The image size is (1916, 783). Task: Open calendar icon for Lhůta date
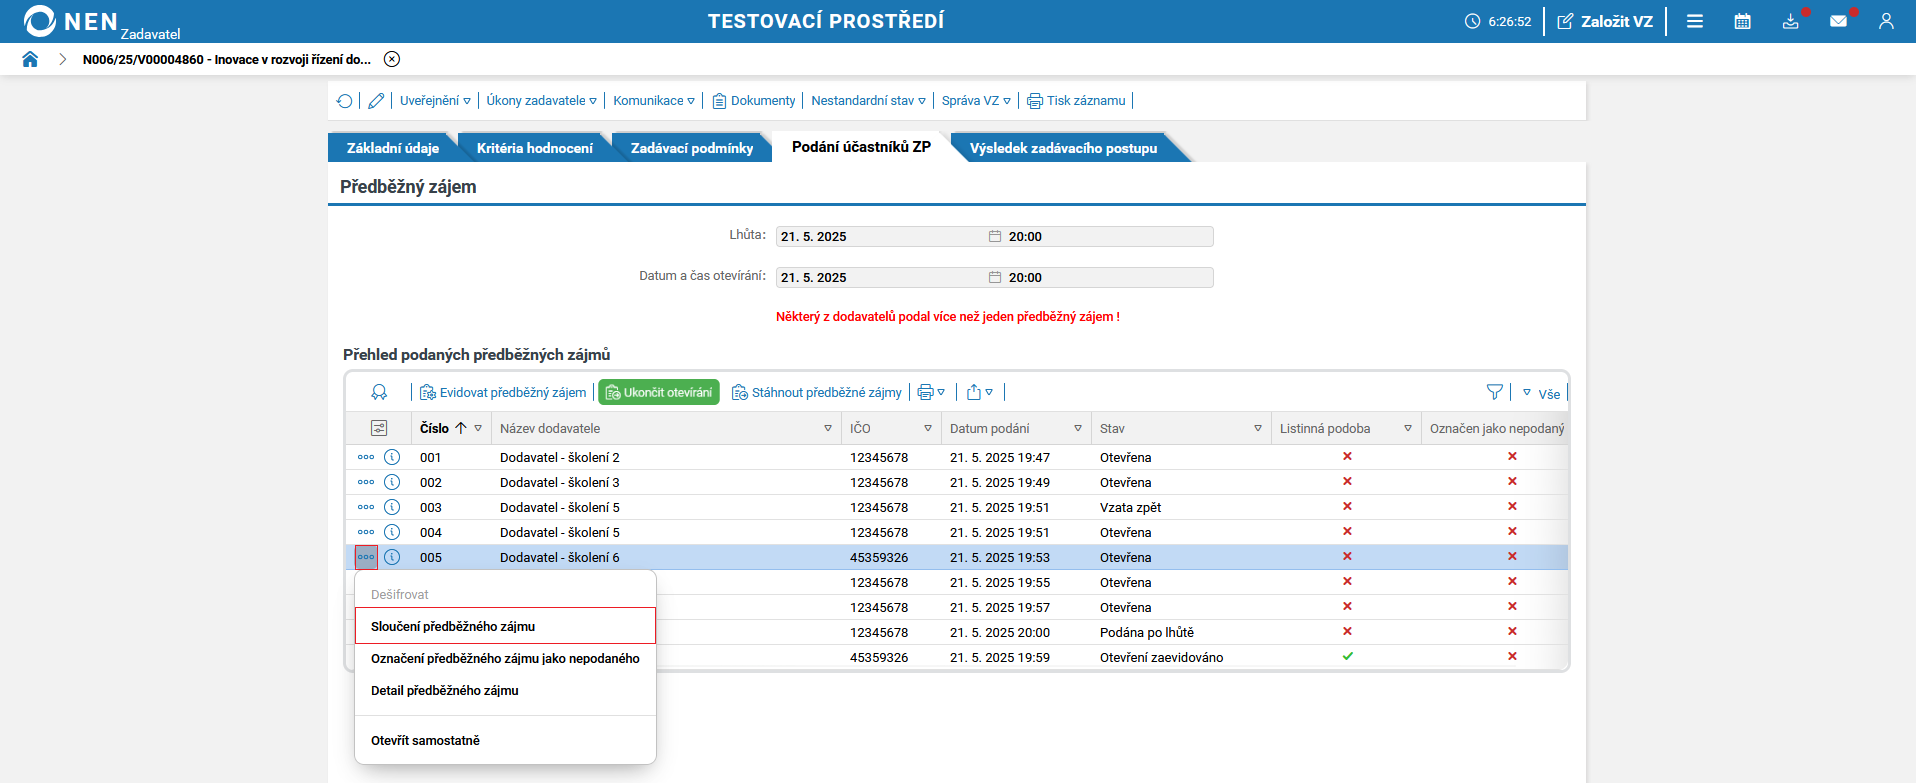995,237
